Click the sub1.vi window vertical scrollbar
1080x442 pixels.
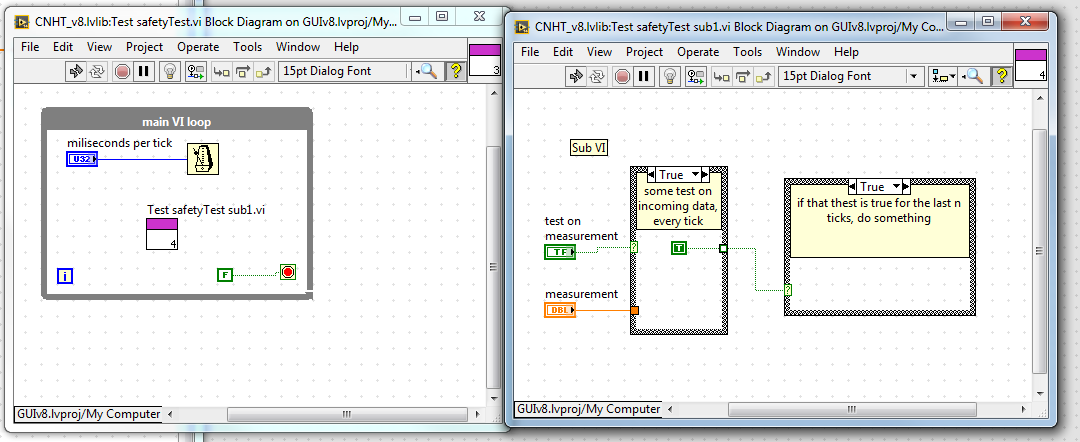click(x=1040, y=250)
